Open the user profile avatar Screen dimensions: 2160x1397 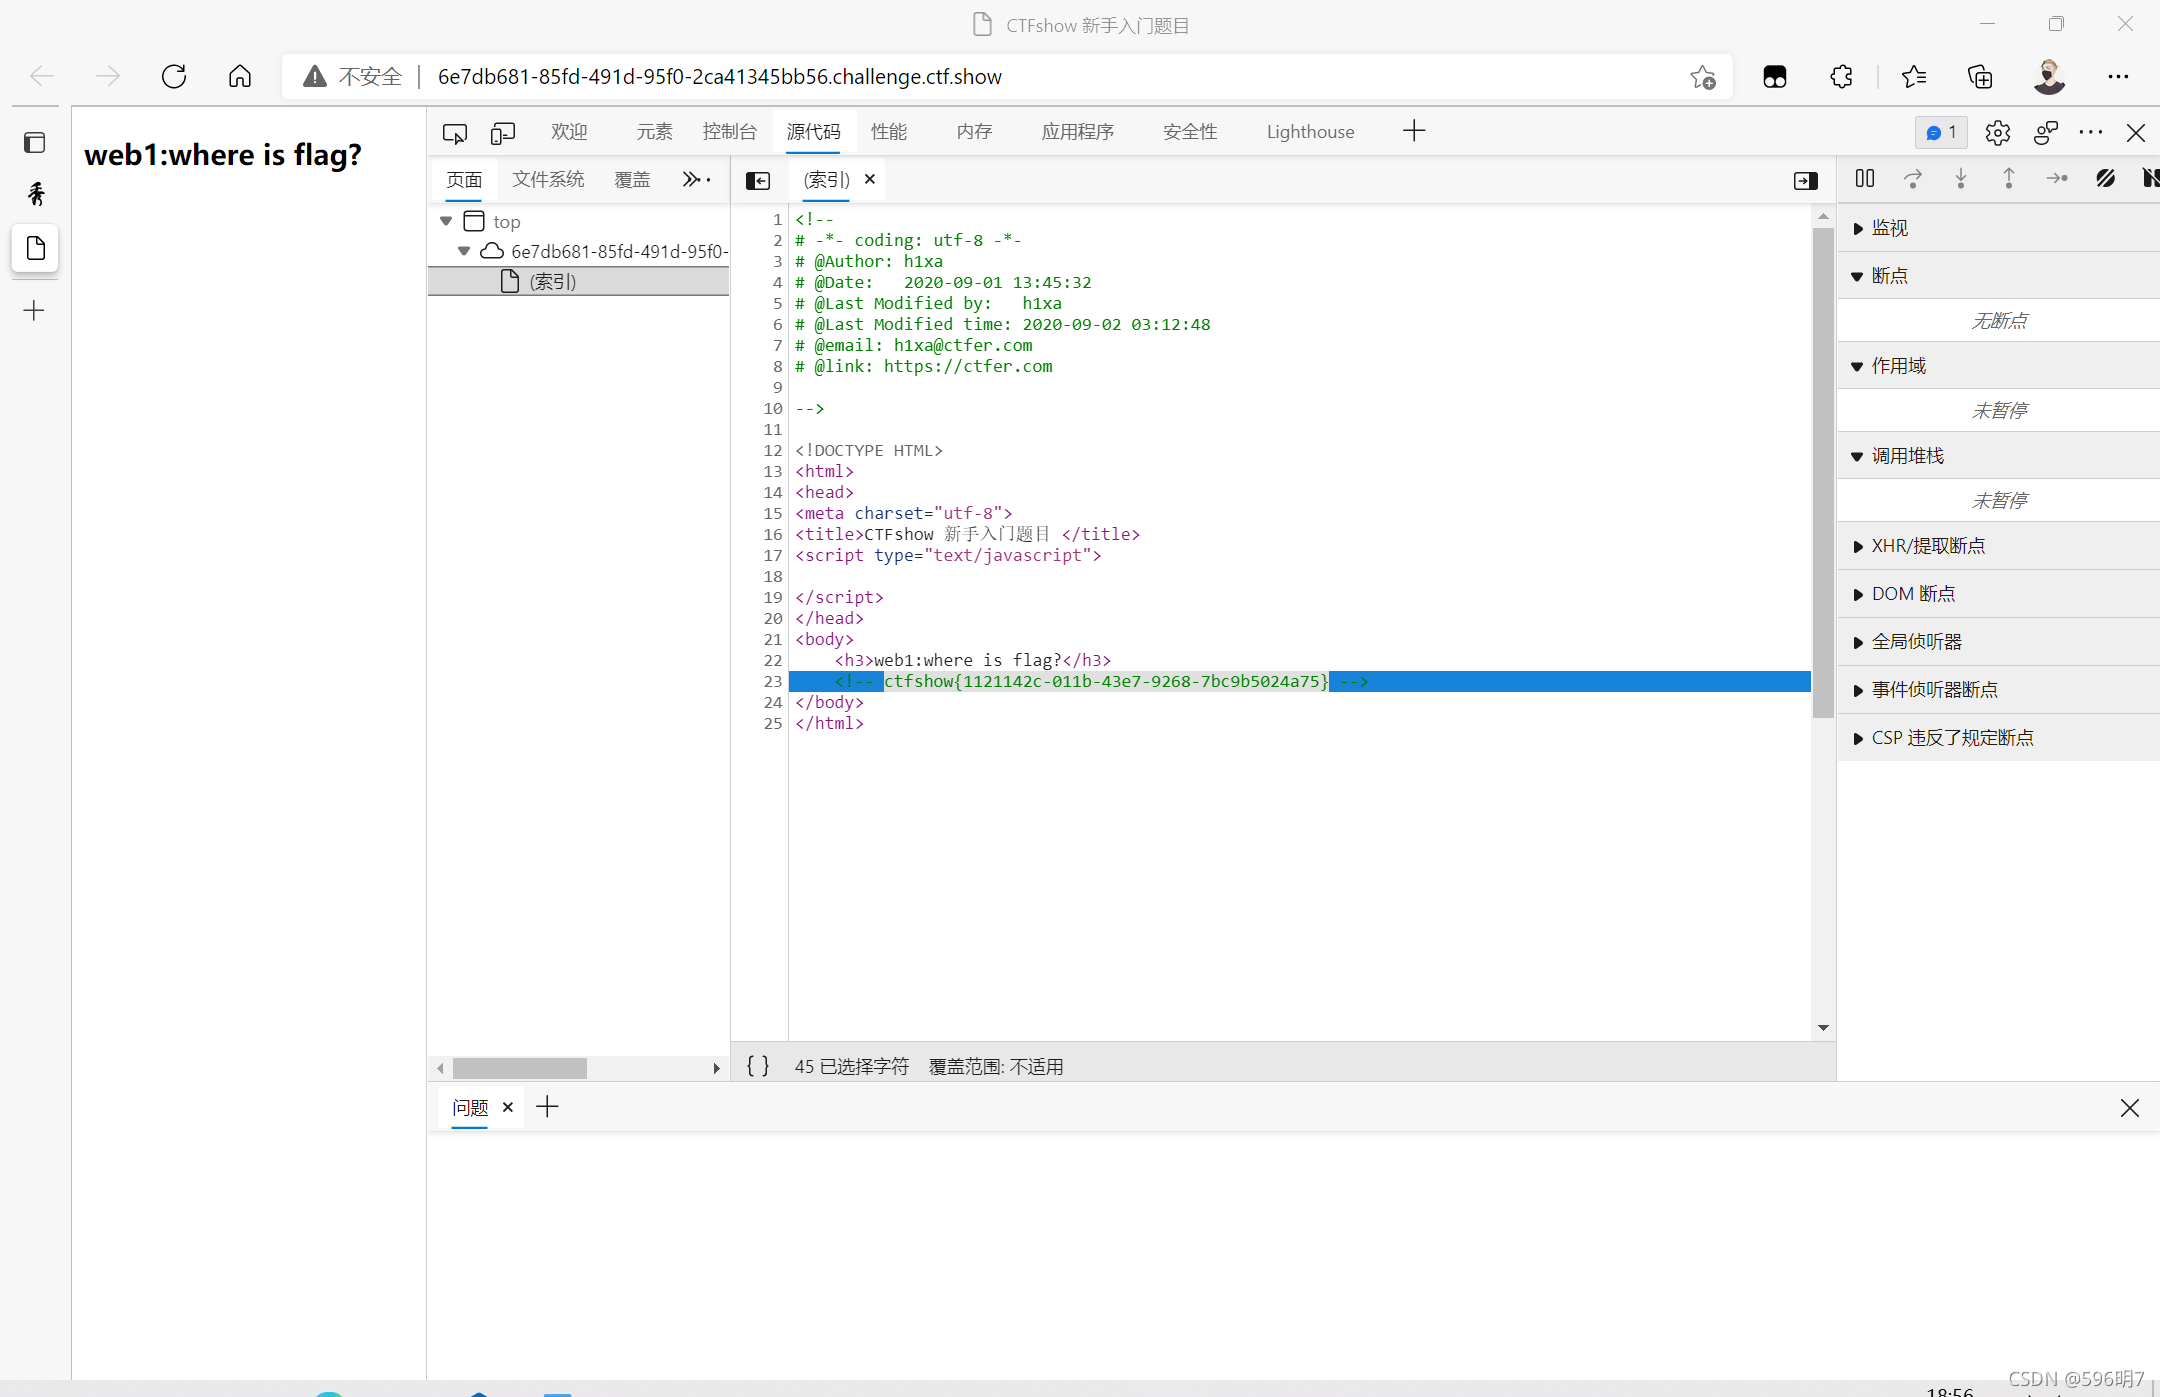[x=2049, y=77]
